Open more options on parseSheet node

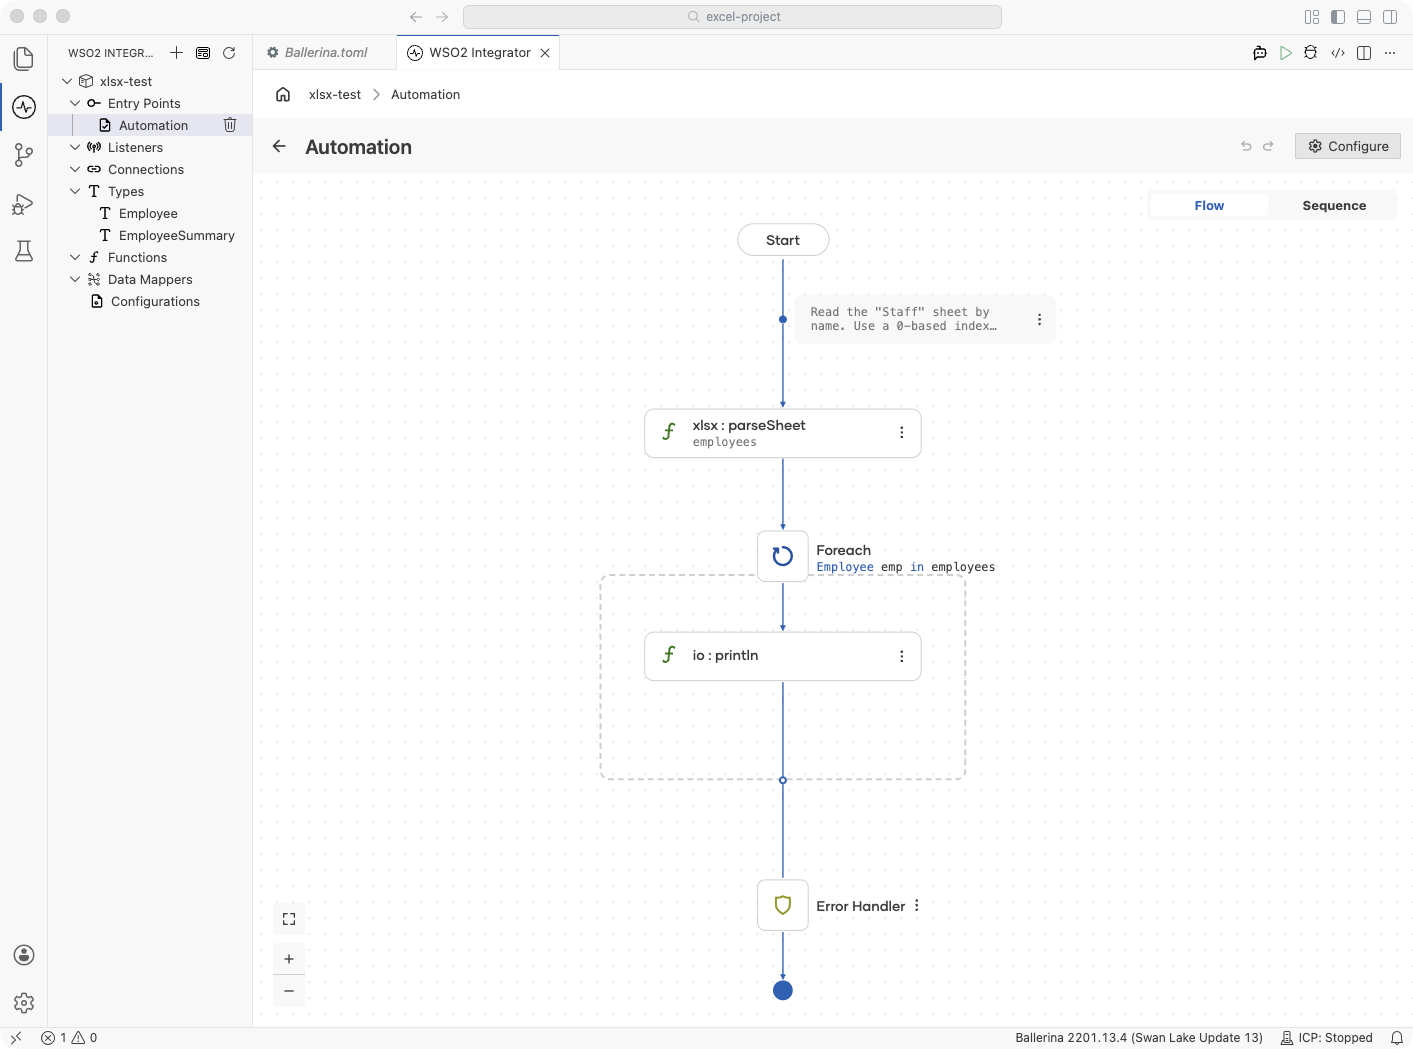[901, 433]
